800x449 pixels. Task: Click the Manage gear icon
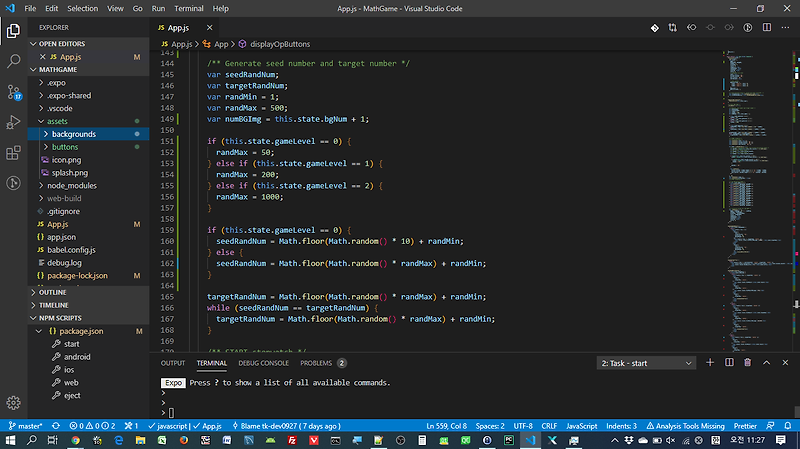(x=14, y=402)
